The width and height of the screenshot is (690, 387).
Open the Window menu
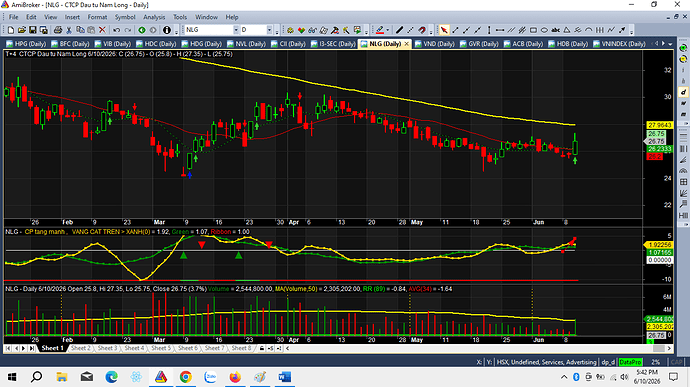coord(206,17)
